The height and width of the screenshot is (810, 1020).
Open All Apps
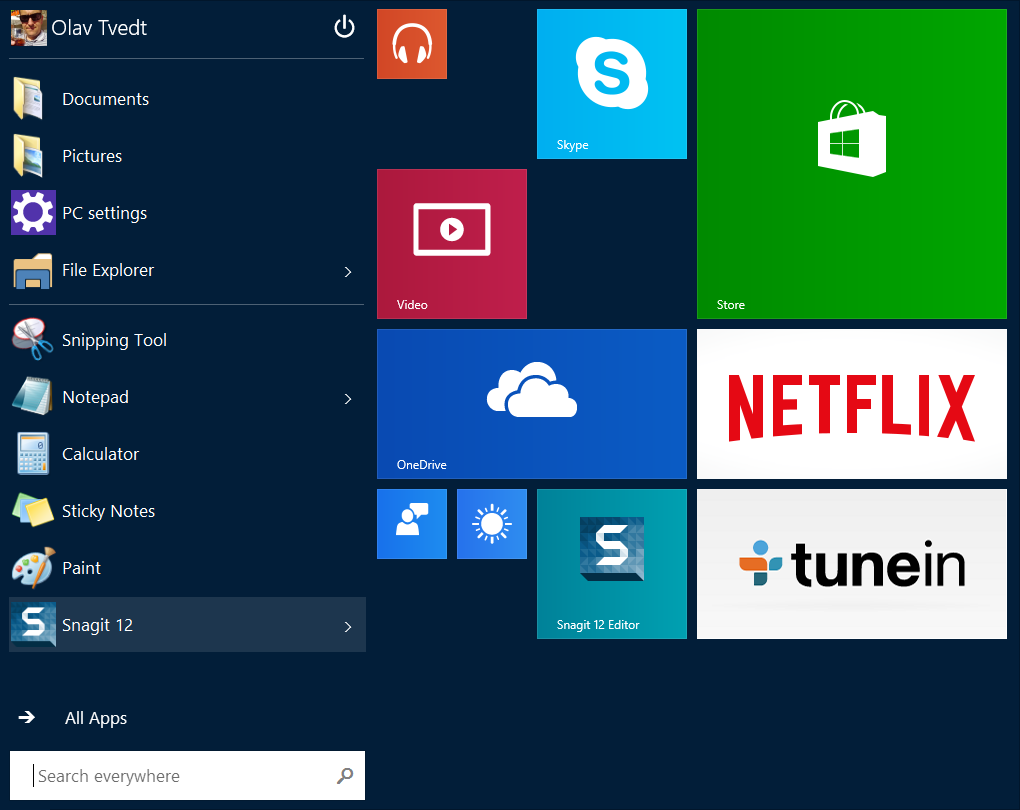(x=95, y=718)
